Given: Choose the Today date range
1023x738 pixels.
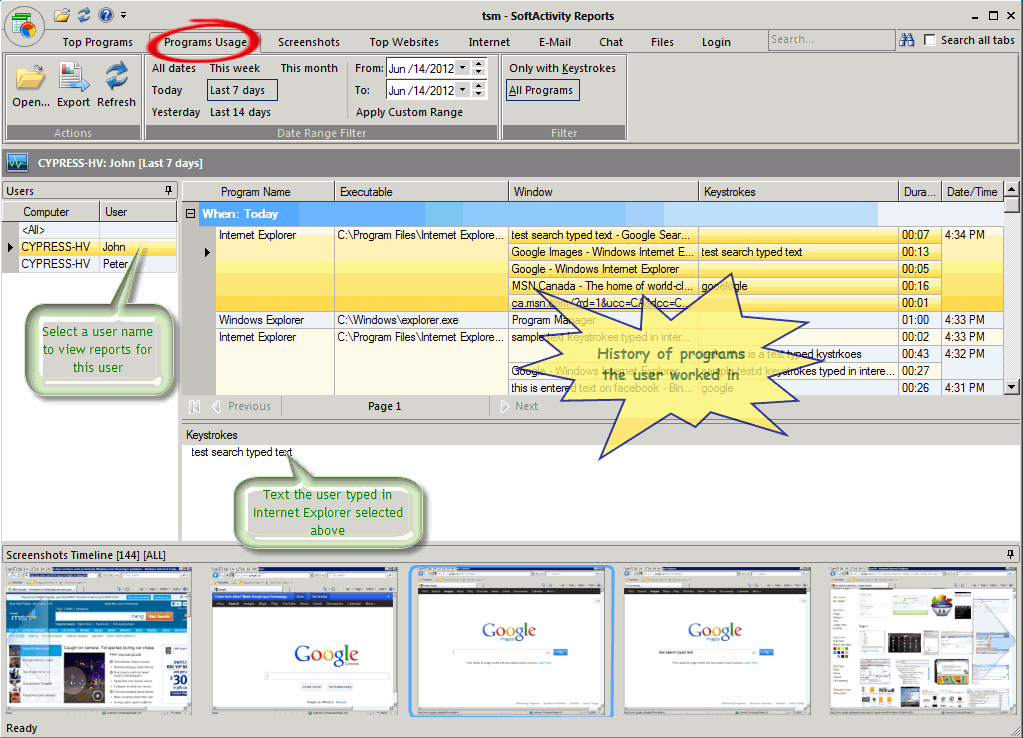Looking at the screenshot, I should pyautogui.click(x=167, y=90).
